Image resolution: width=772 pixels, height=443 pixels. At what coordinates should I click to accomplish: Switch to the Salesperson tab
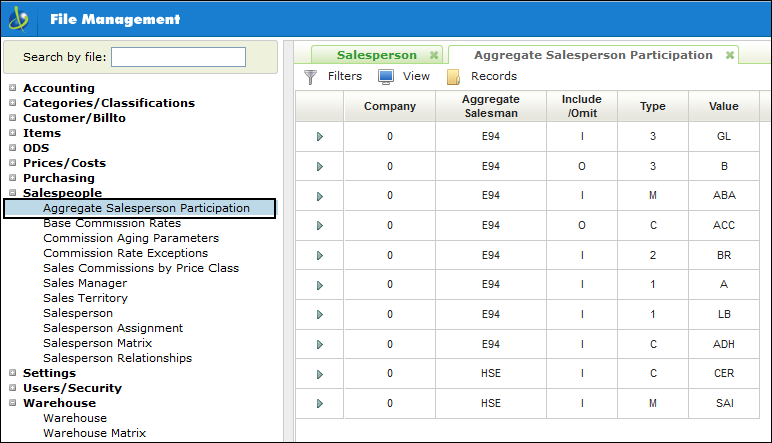pos(376,56)
